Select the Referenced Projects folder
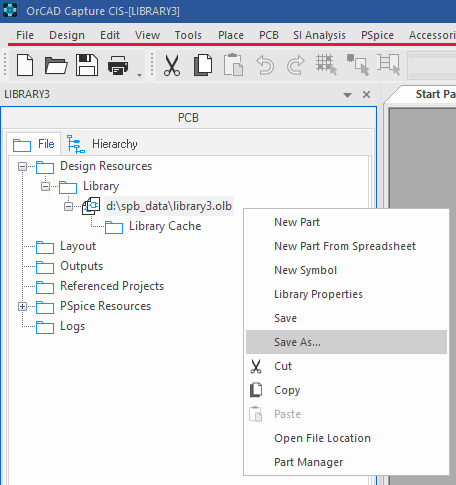 tap(112, 286)
